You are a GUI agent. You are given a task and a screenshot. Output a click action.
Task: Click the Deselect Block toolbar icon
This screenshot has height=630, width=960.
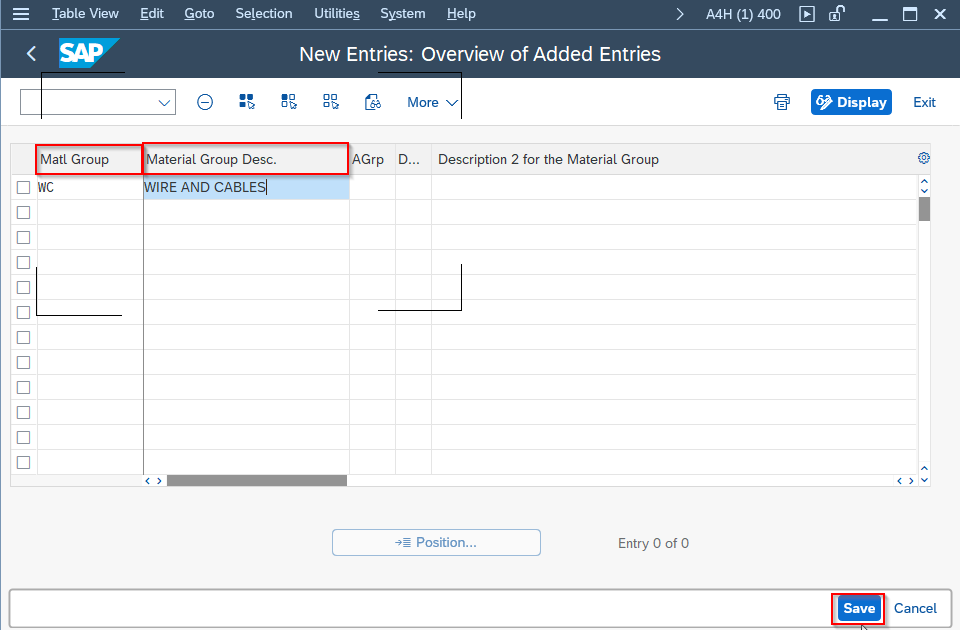pos(331,101)
